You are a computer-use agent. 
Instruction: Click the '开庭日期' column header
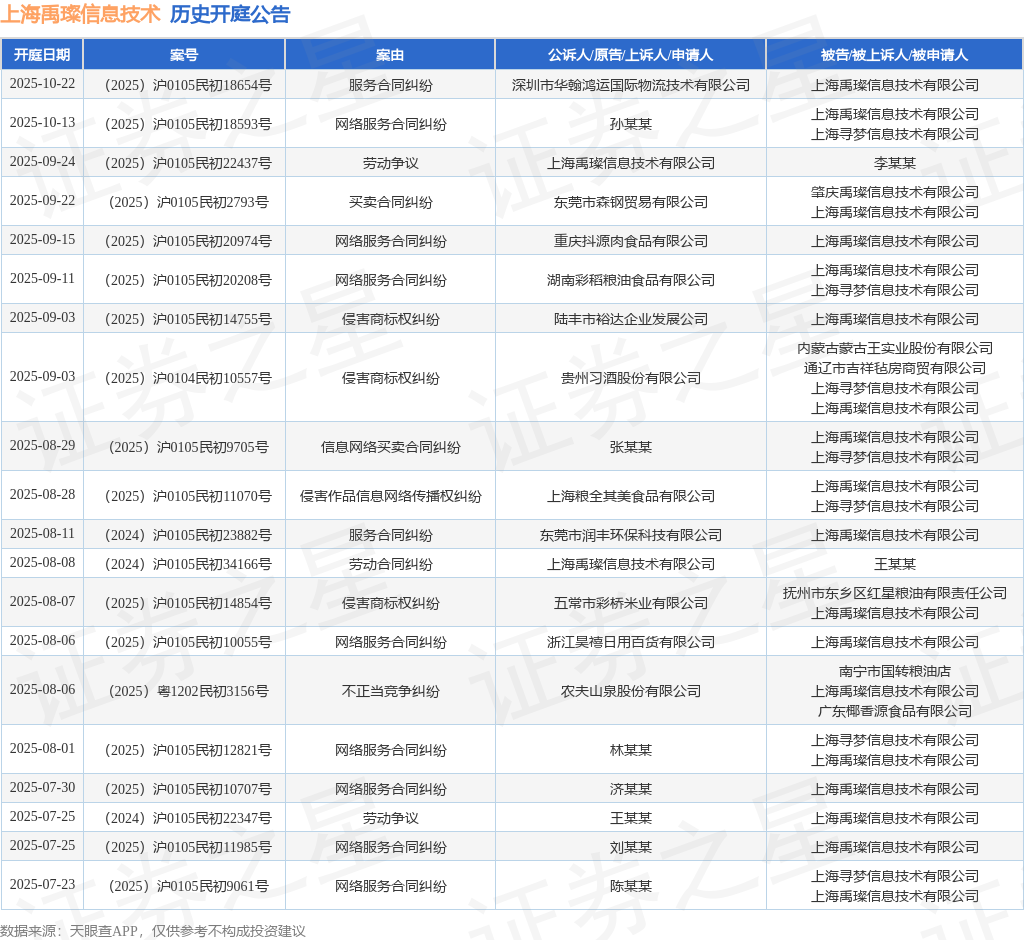click(x=42, y=55)
